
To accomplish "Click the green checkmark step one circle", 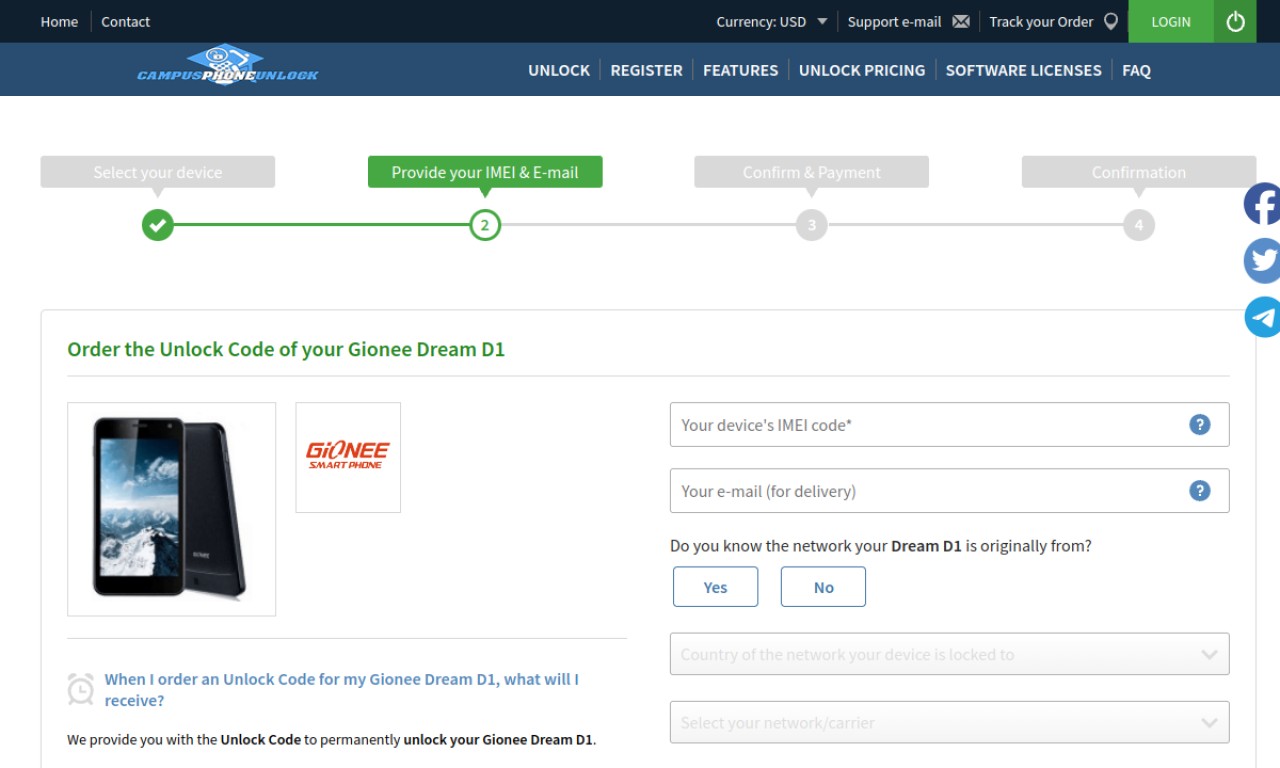I will (157, 225).
